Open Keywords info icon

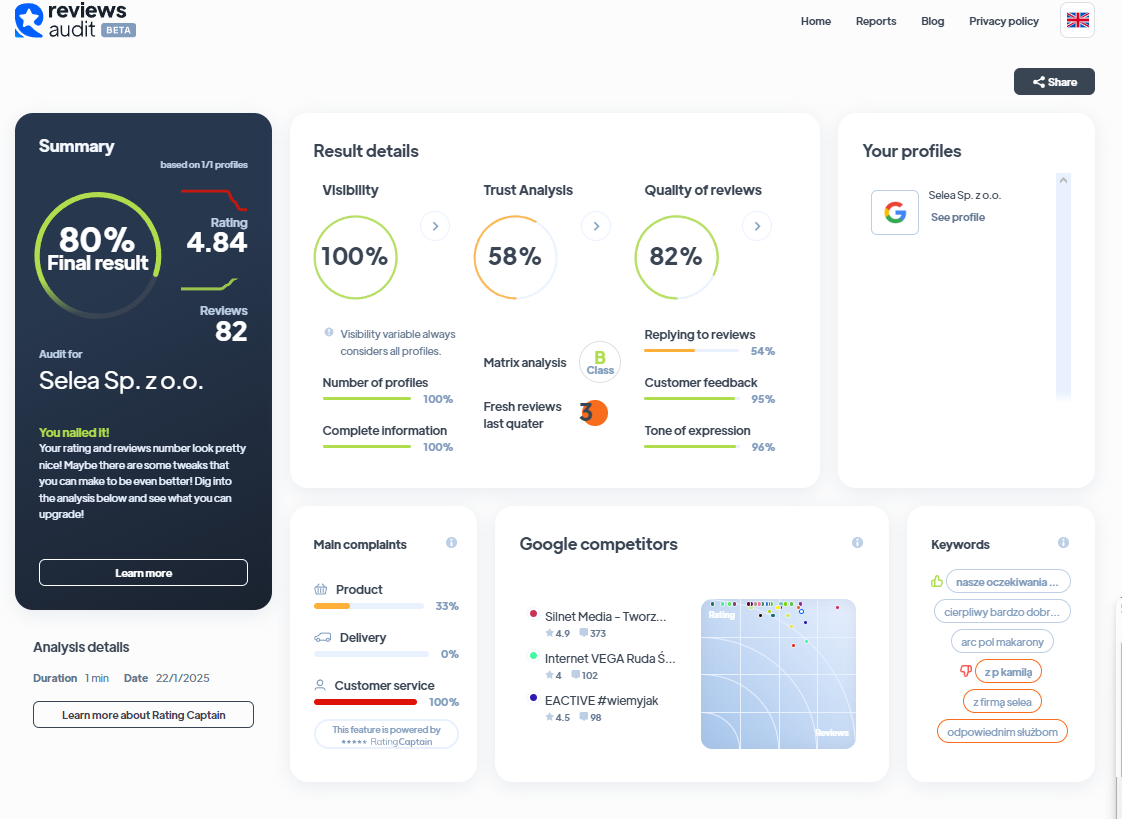click(1063, 543)
